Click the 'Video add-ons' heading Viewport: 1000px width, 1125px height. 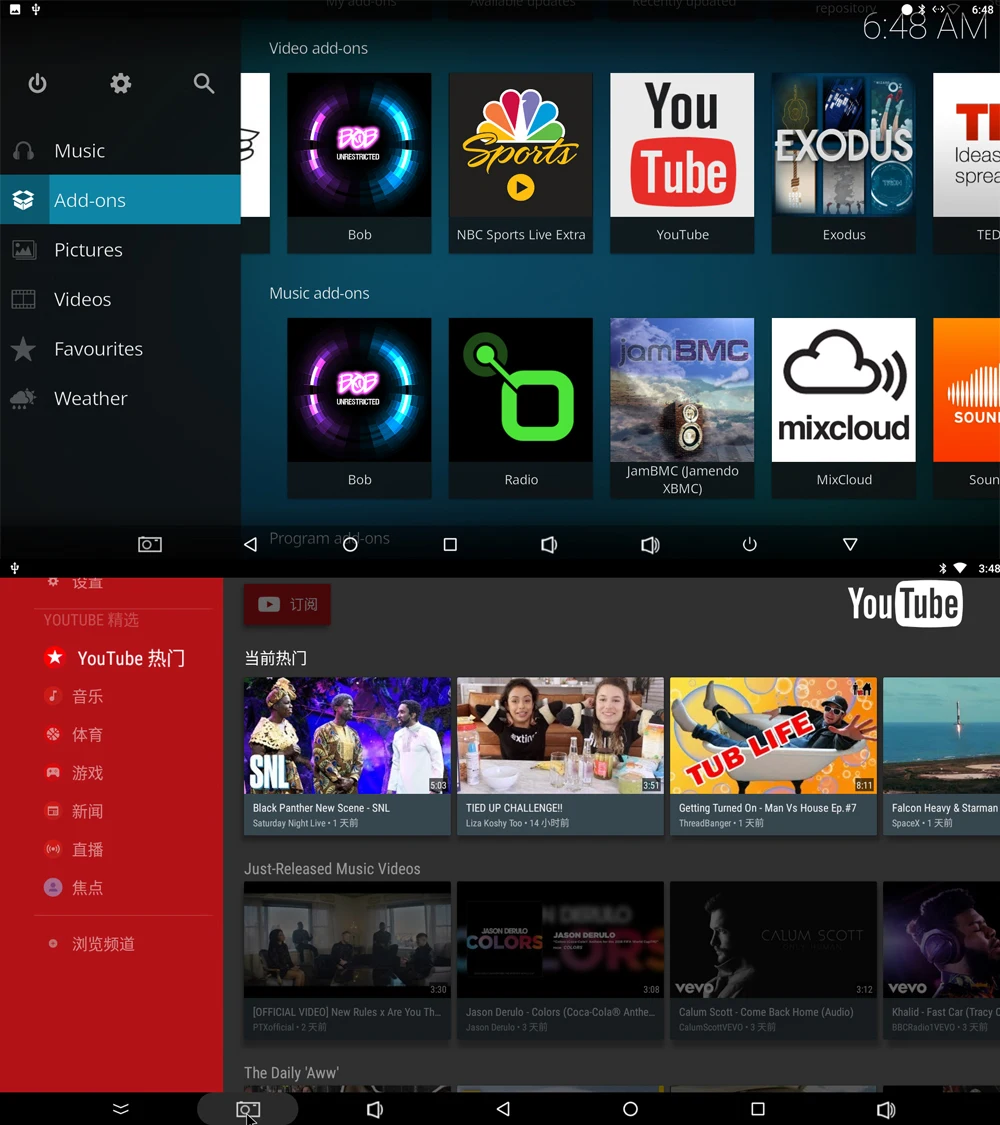(319, 48)
